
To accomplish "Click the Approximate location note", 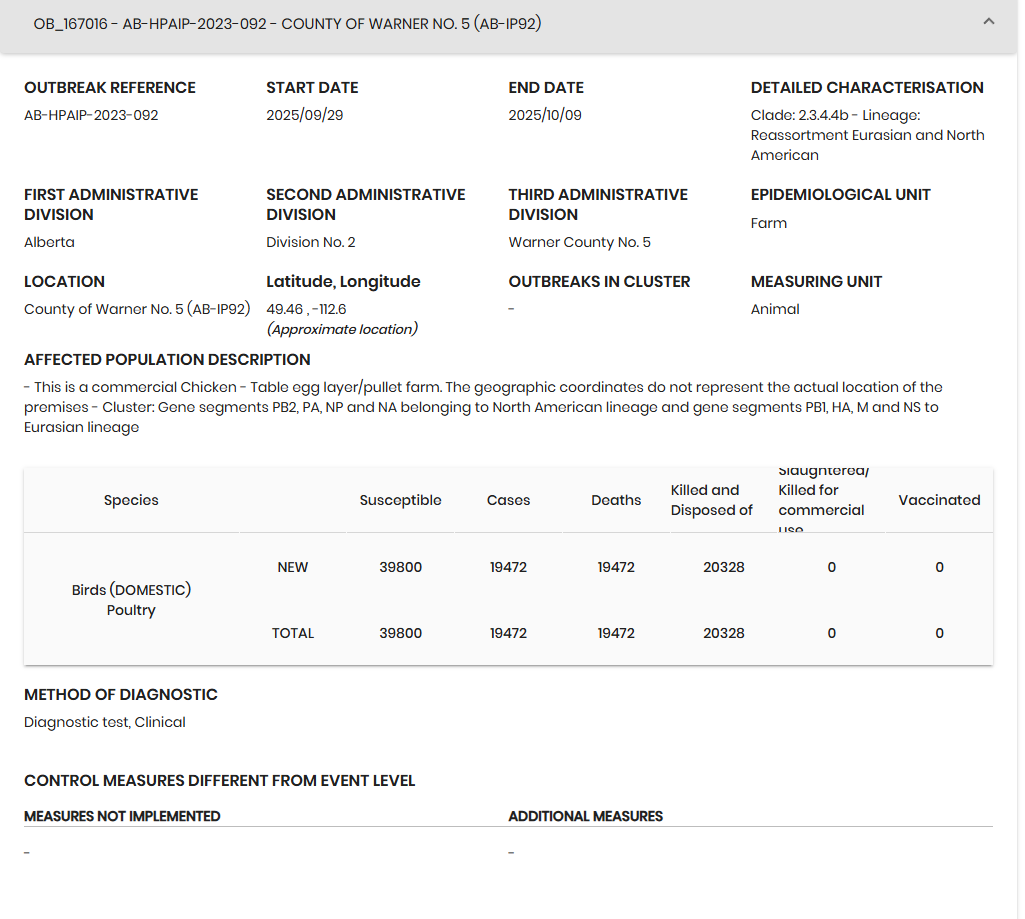I will [342, 329].
